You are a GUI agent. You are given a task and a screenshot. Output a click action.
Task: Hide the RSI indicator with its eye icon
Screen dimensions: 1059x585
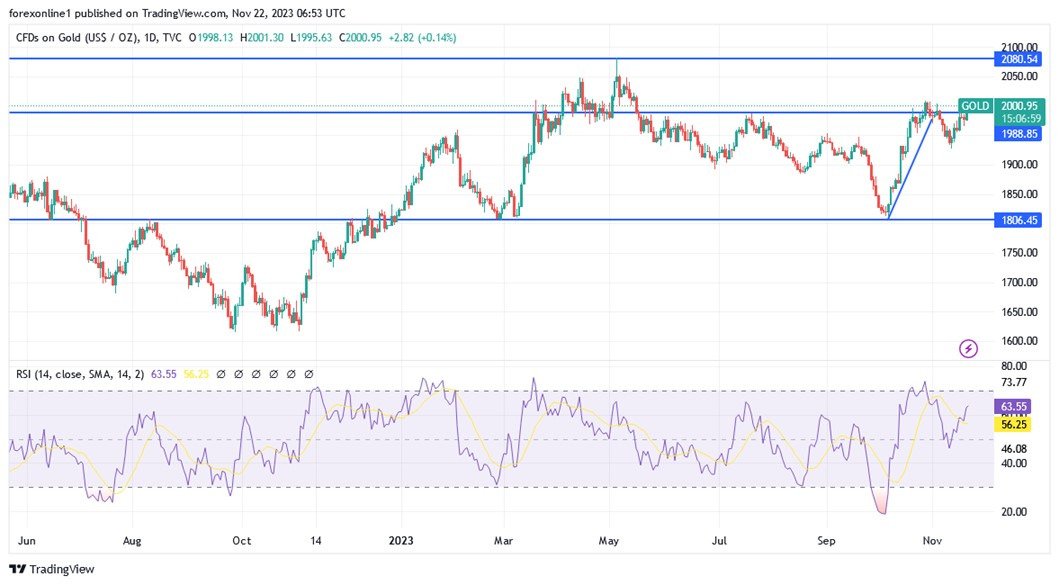point(222,373)
